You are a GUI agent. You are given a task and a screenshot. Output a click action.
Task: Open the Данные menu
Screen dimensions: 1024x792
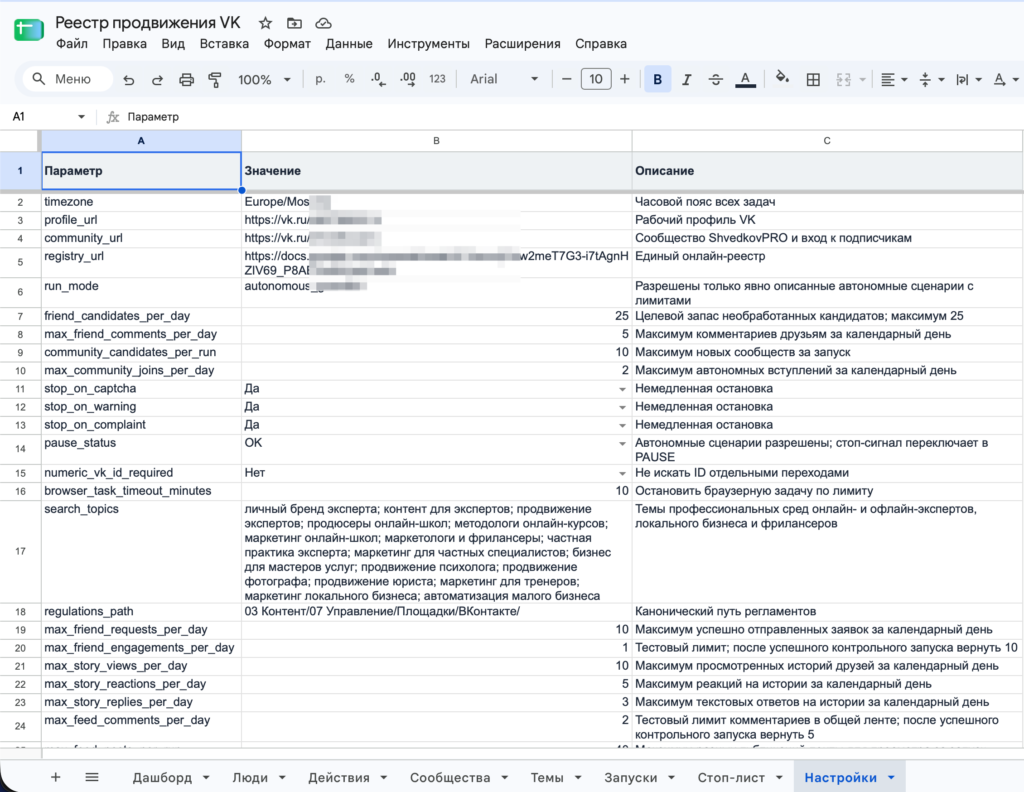pyautogui.click(x=349, y=44)
